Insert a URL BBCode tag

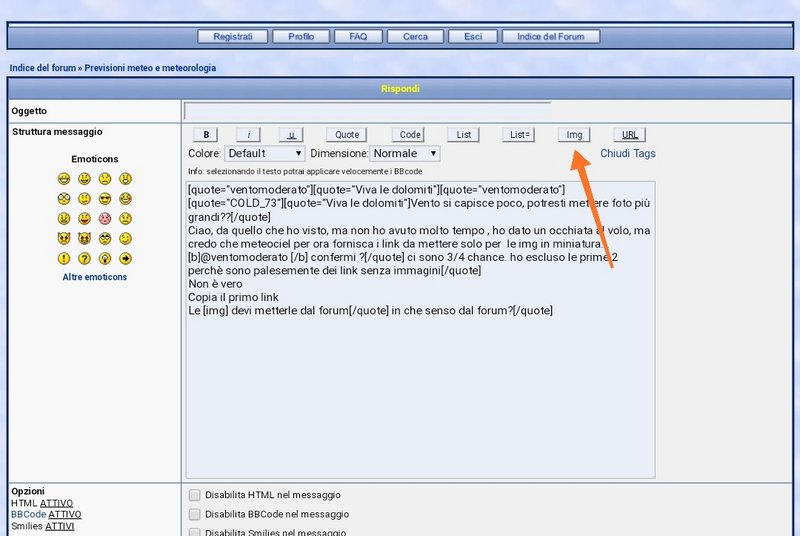(x=630, y=135)
